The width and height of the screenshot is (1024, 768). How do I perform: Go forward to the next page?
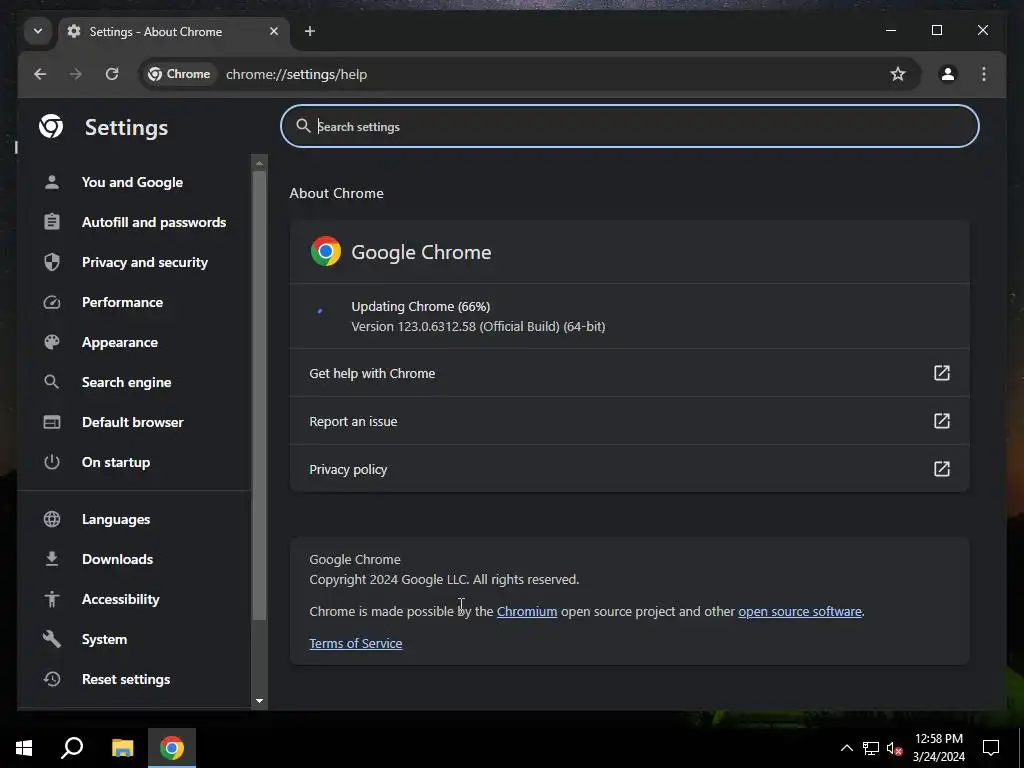76,74
